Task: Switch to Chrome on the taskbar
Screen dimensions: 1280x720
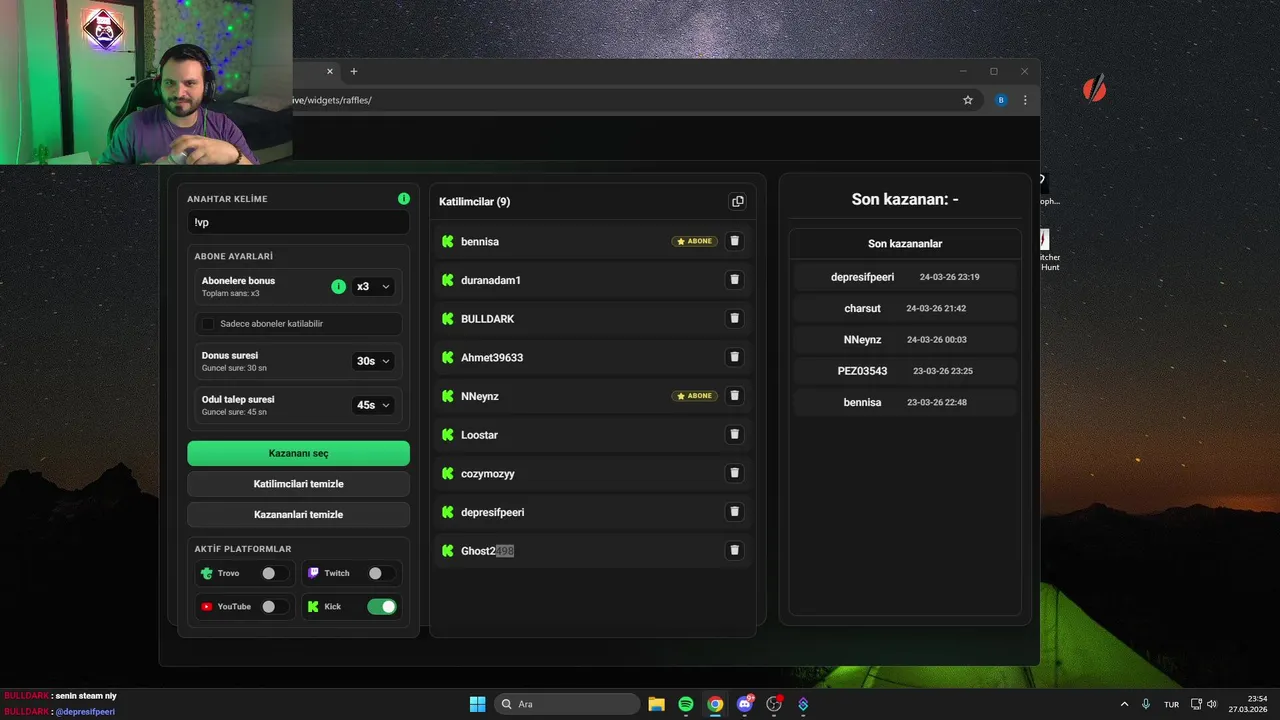Action: [715, 704]
